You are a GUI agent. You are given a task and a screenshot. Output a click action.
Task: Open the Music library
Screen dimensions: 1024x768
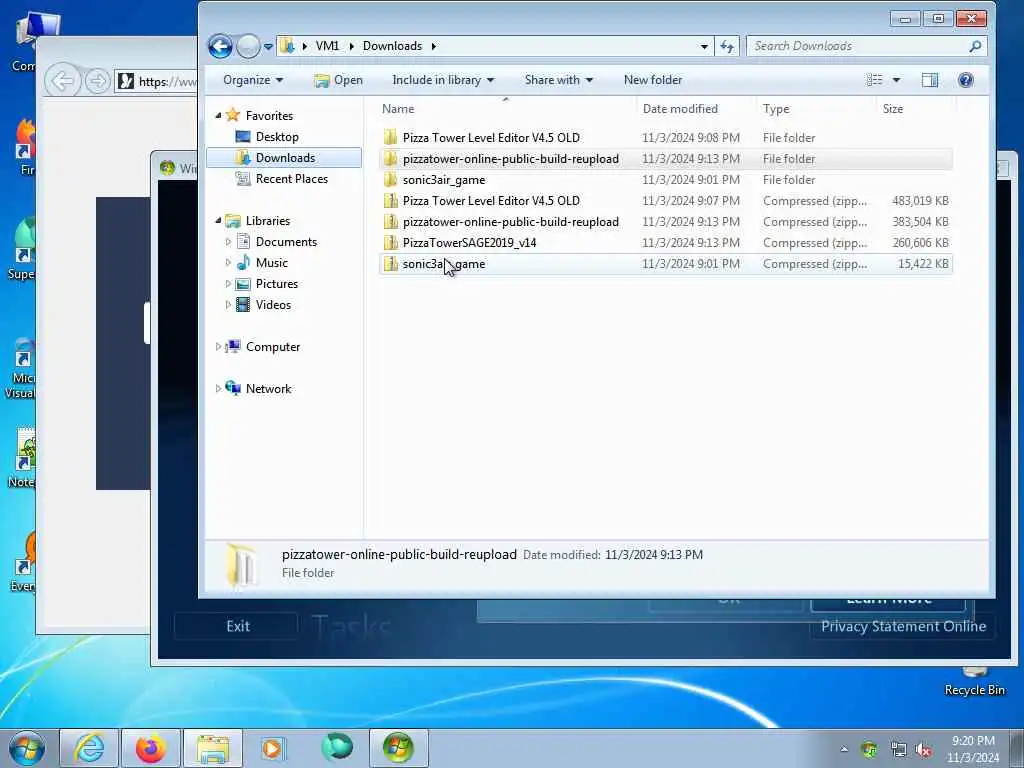(272, 263)
